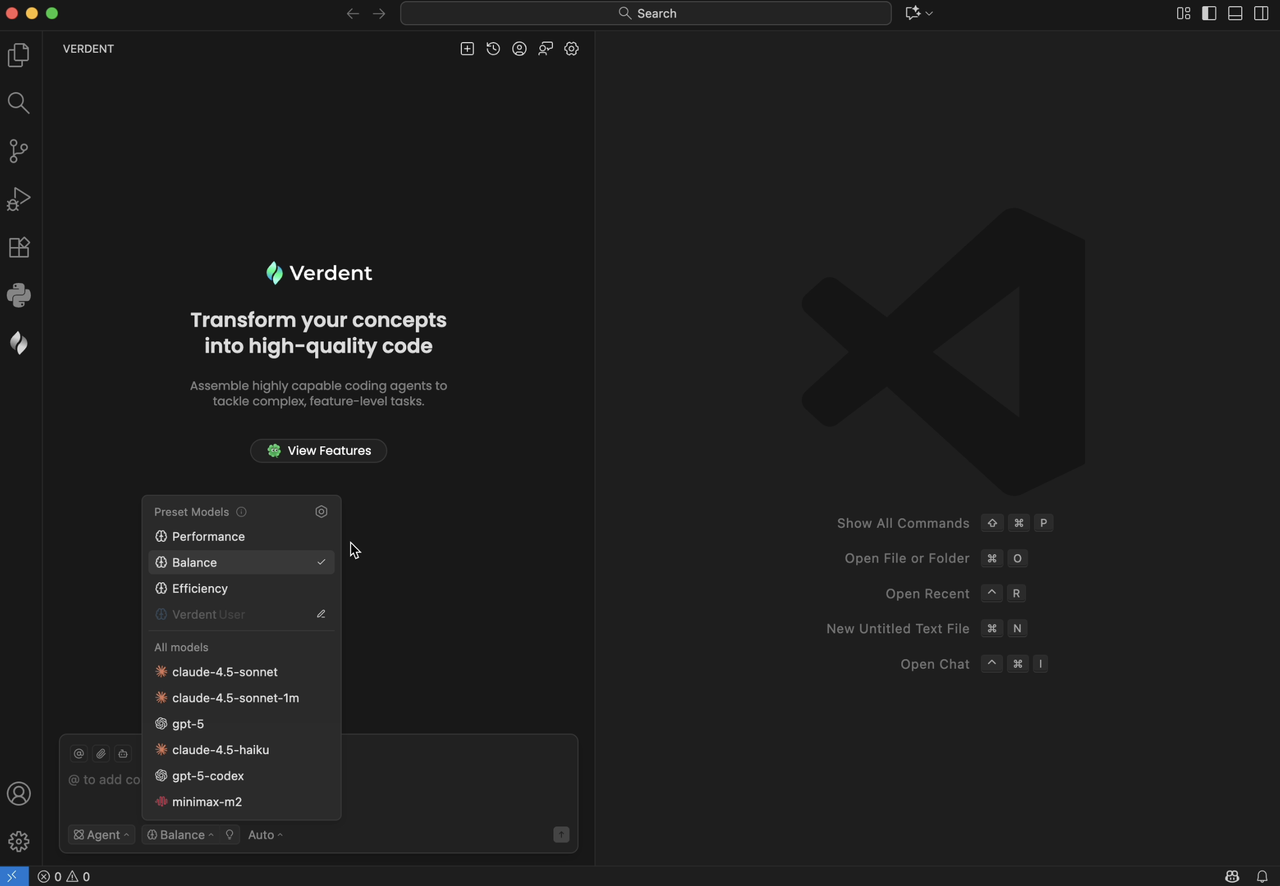Edit the Verdent User preset
The width and height of the screenshot is (1280, 886).
(x=321, y=614)
